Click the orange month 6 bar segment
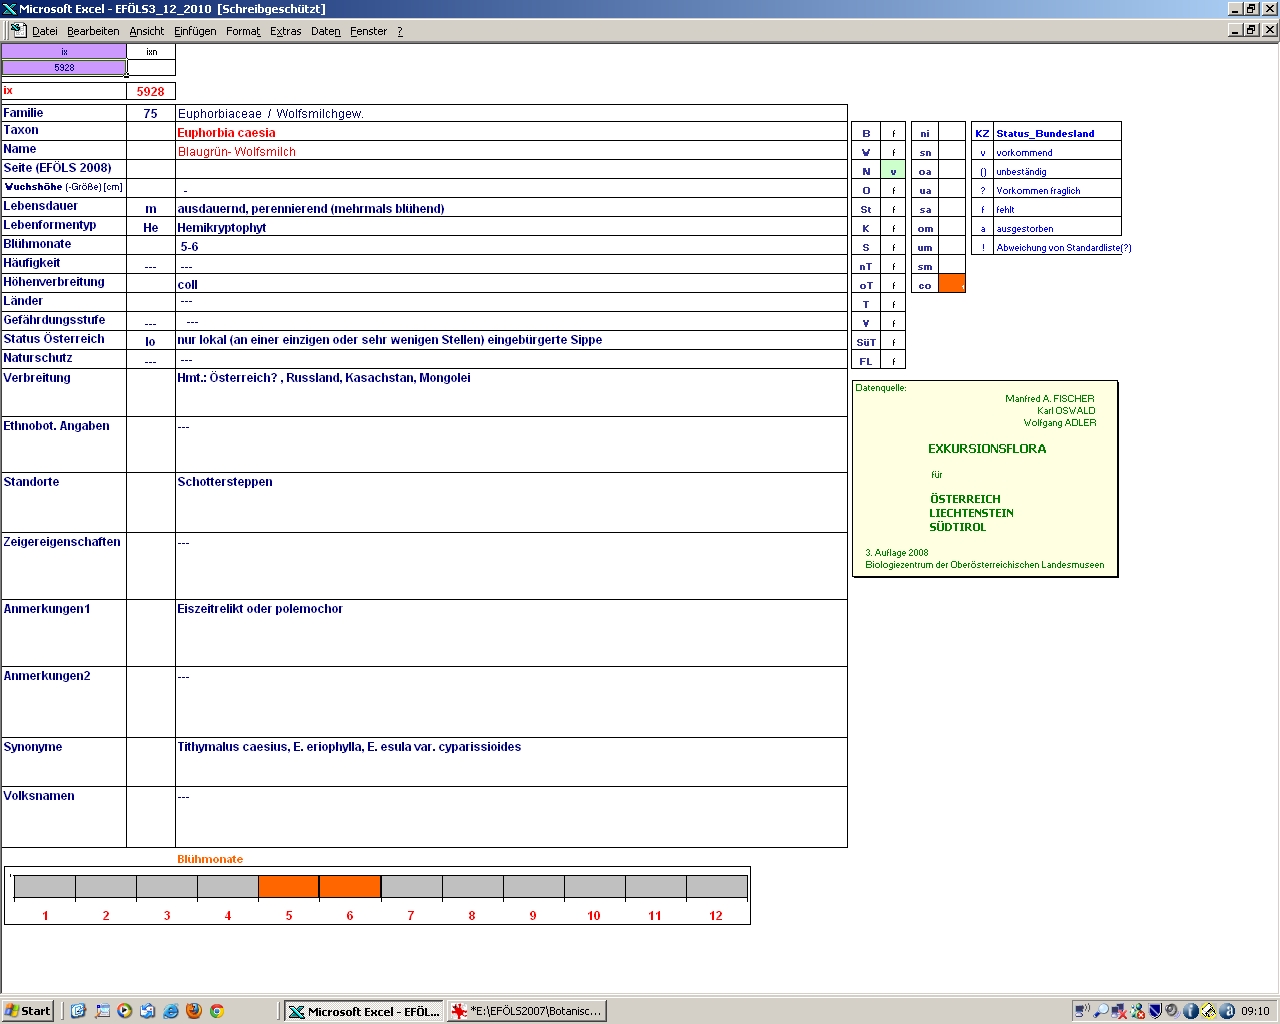 (350, 887)
